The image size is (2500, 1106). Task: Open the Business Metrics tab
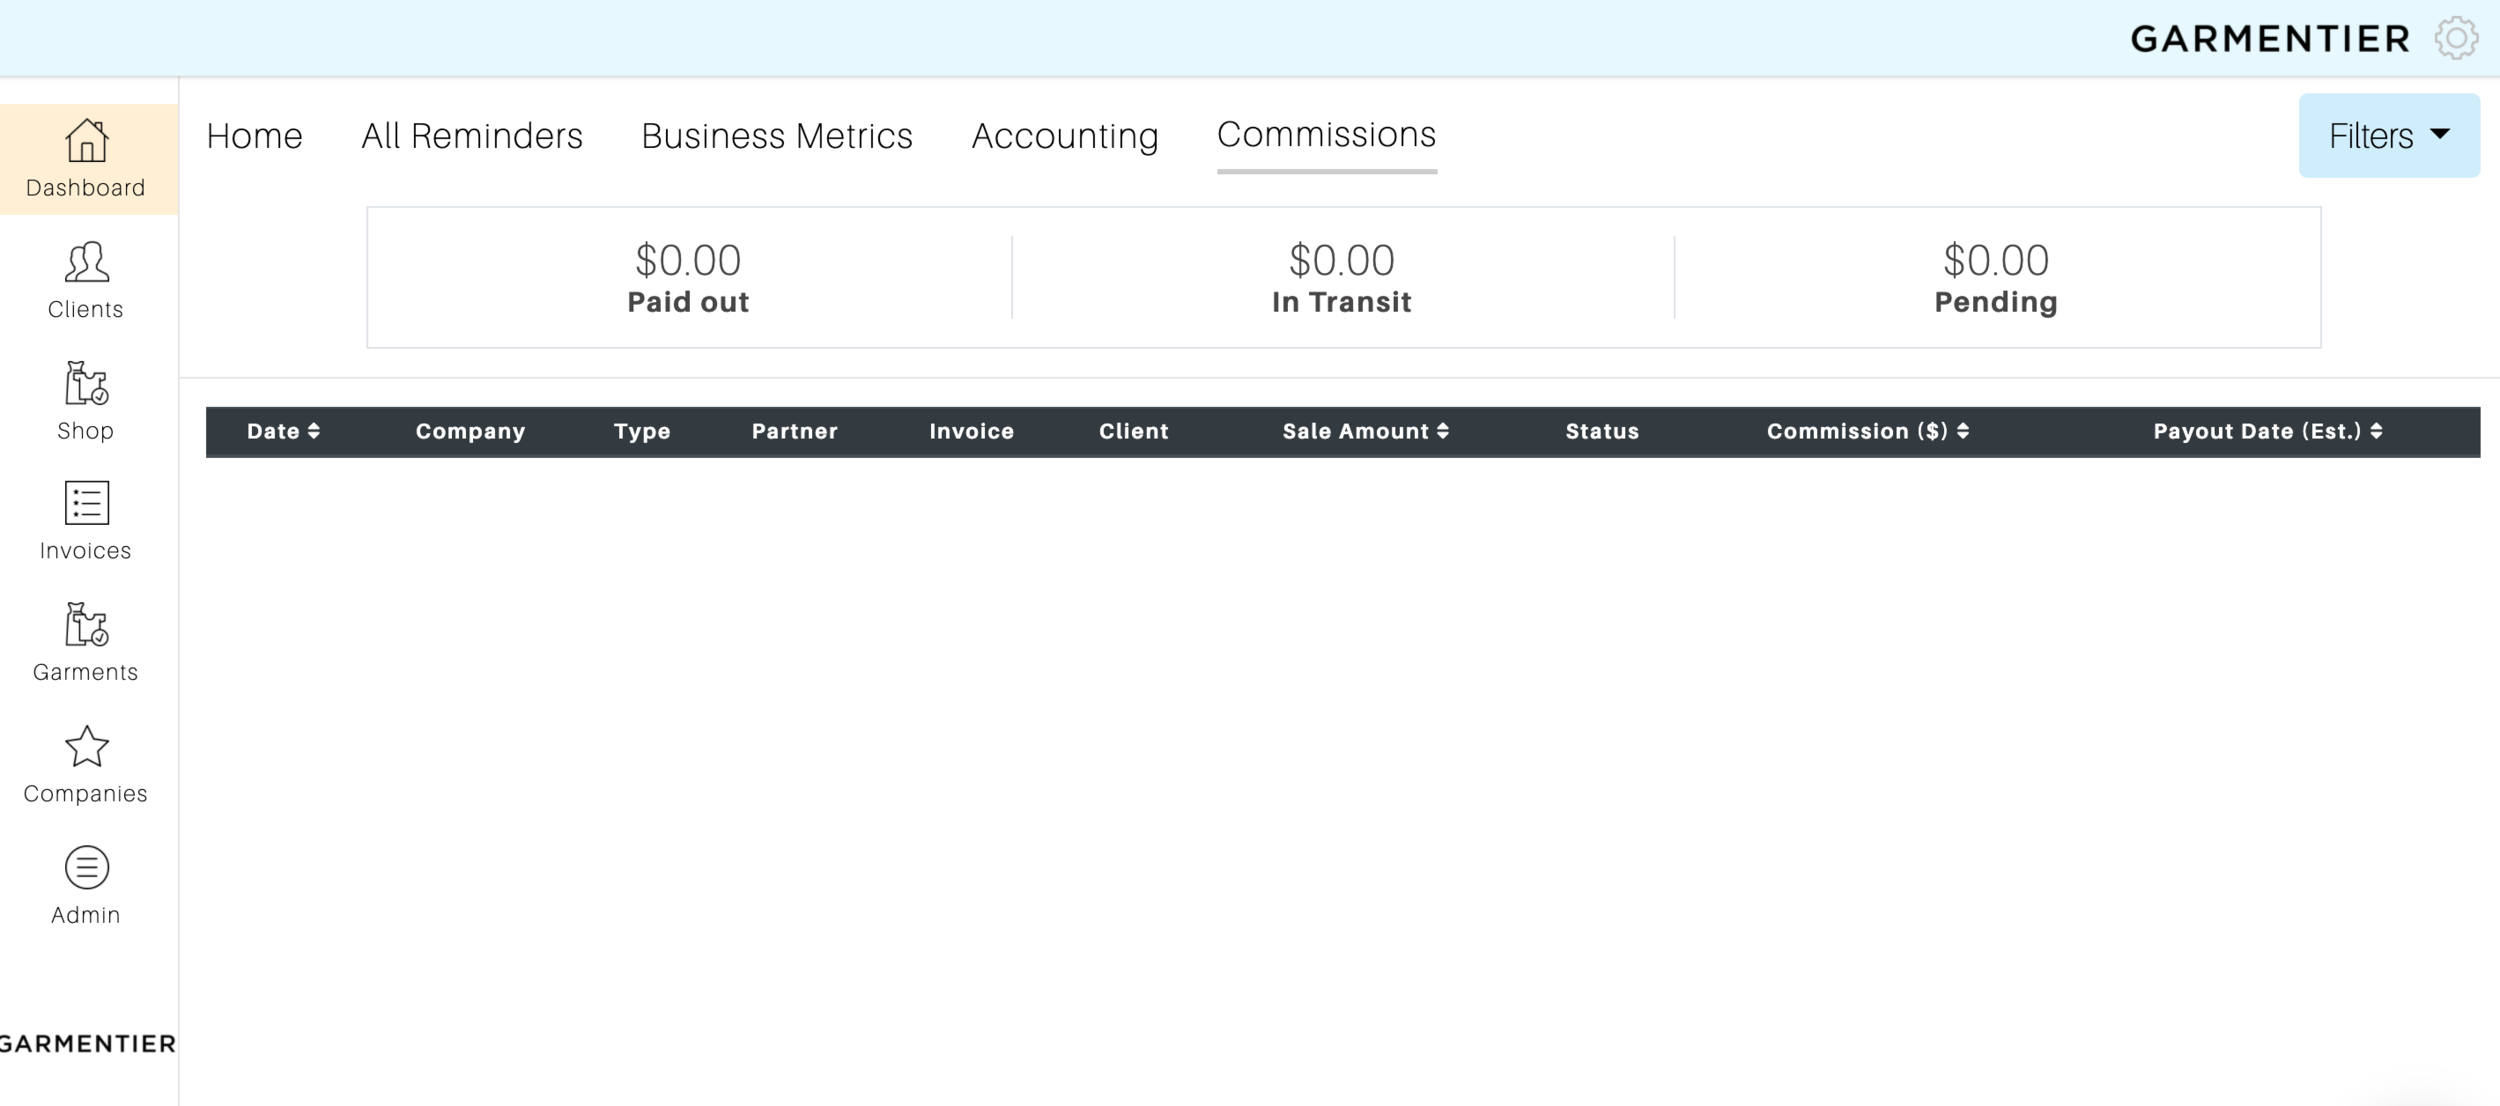click(777, 136)
